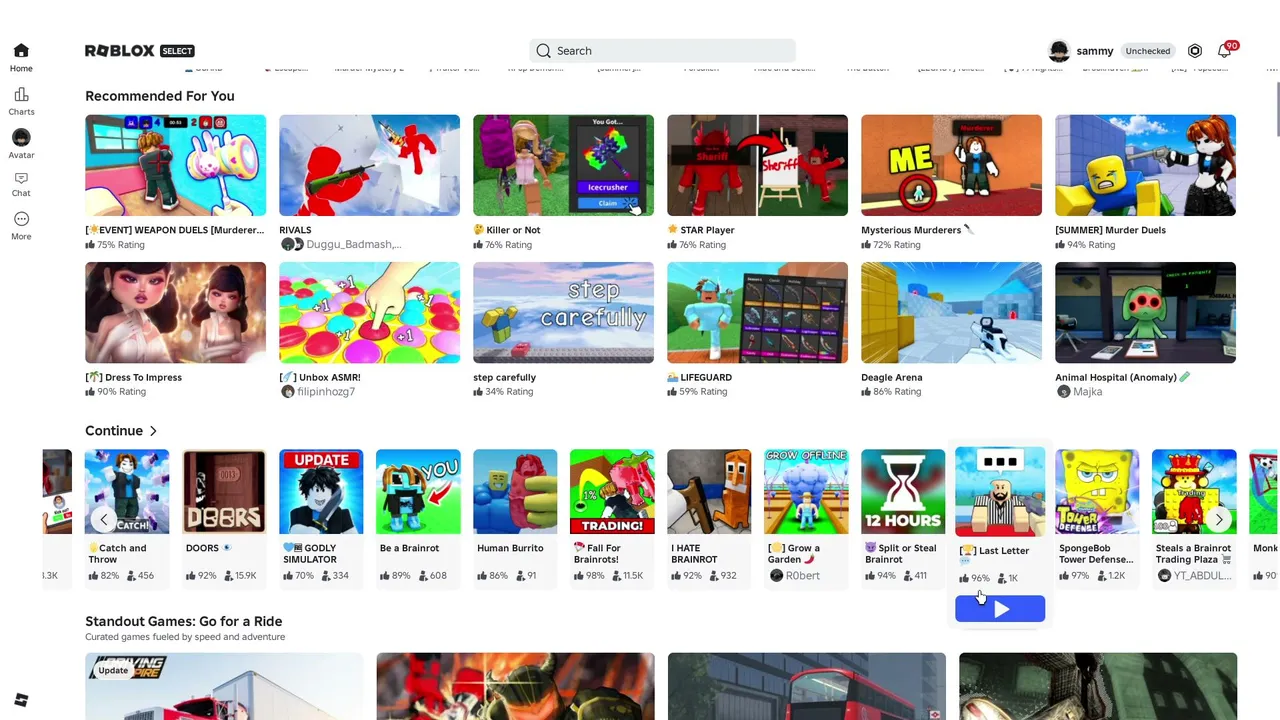Click creator name 'filipinhozg7'
This screenshot has height=720, width=1280.
[325, 392]
